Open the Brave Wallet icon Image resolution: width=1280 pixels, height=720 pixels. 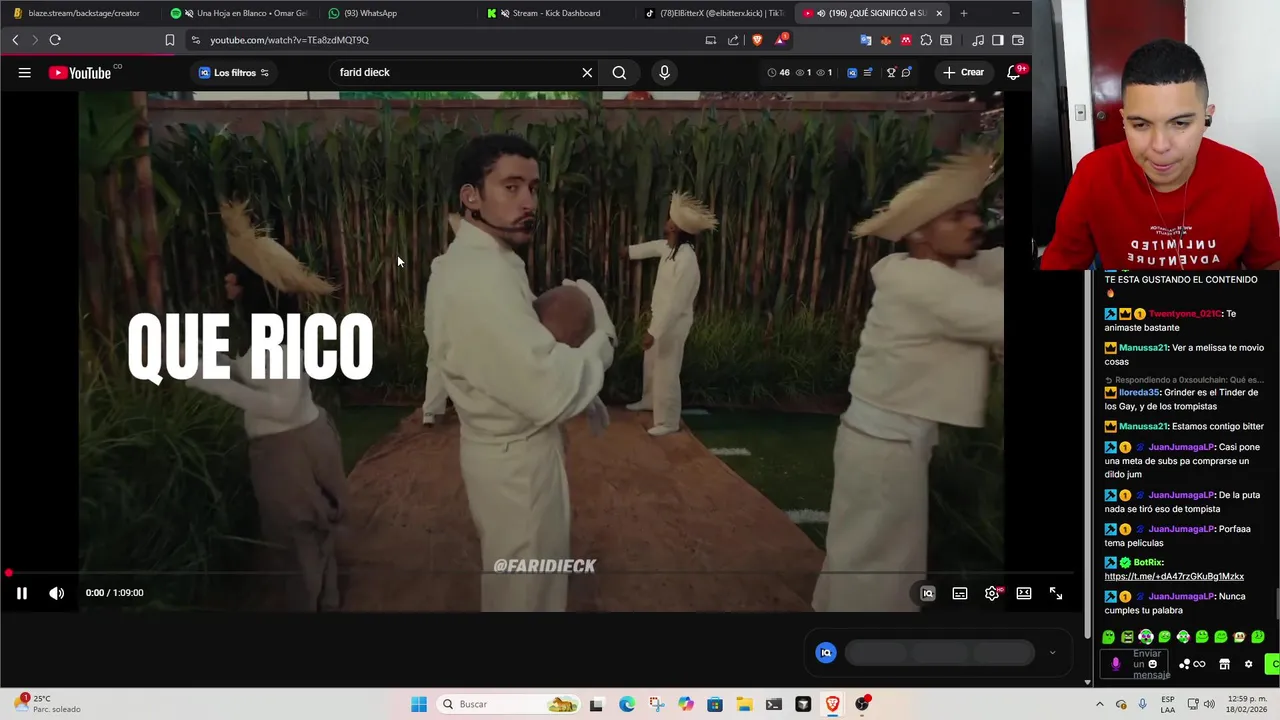[x=1018, y=40]
